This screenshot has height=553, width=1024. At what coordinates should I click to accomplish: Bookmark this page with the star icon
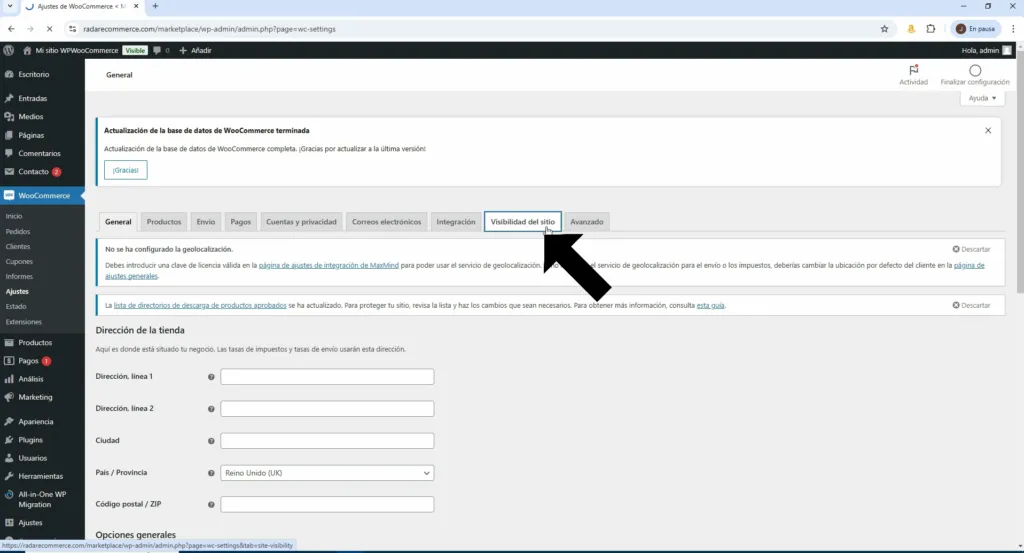point(884,29)
